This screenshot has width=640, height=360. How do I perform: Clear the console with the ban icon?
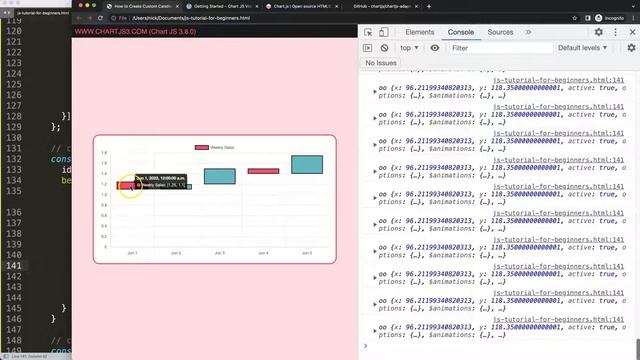[384, 48]
